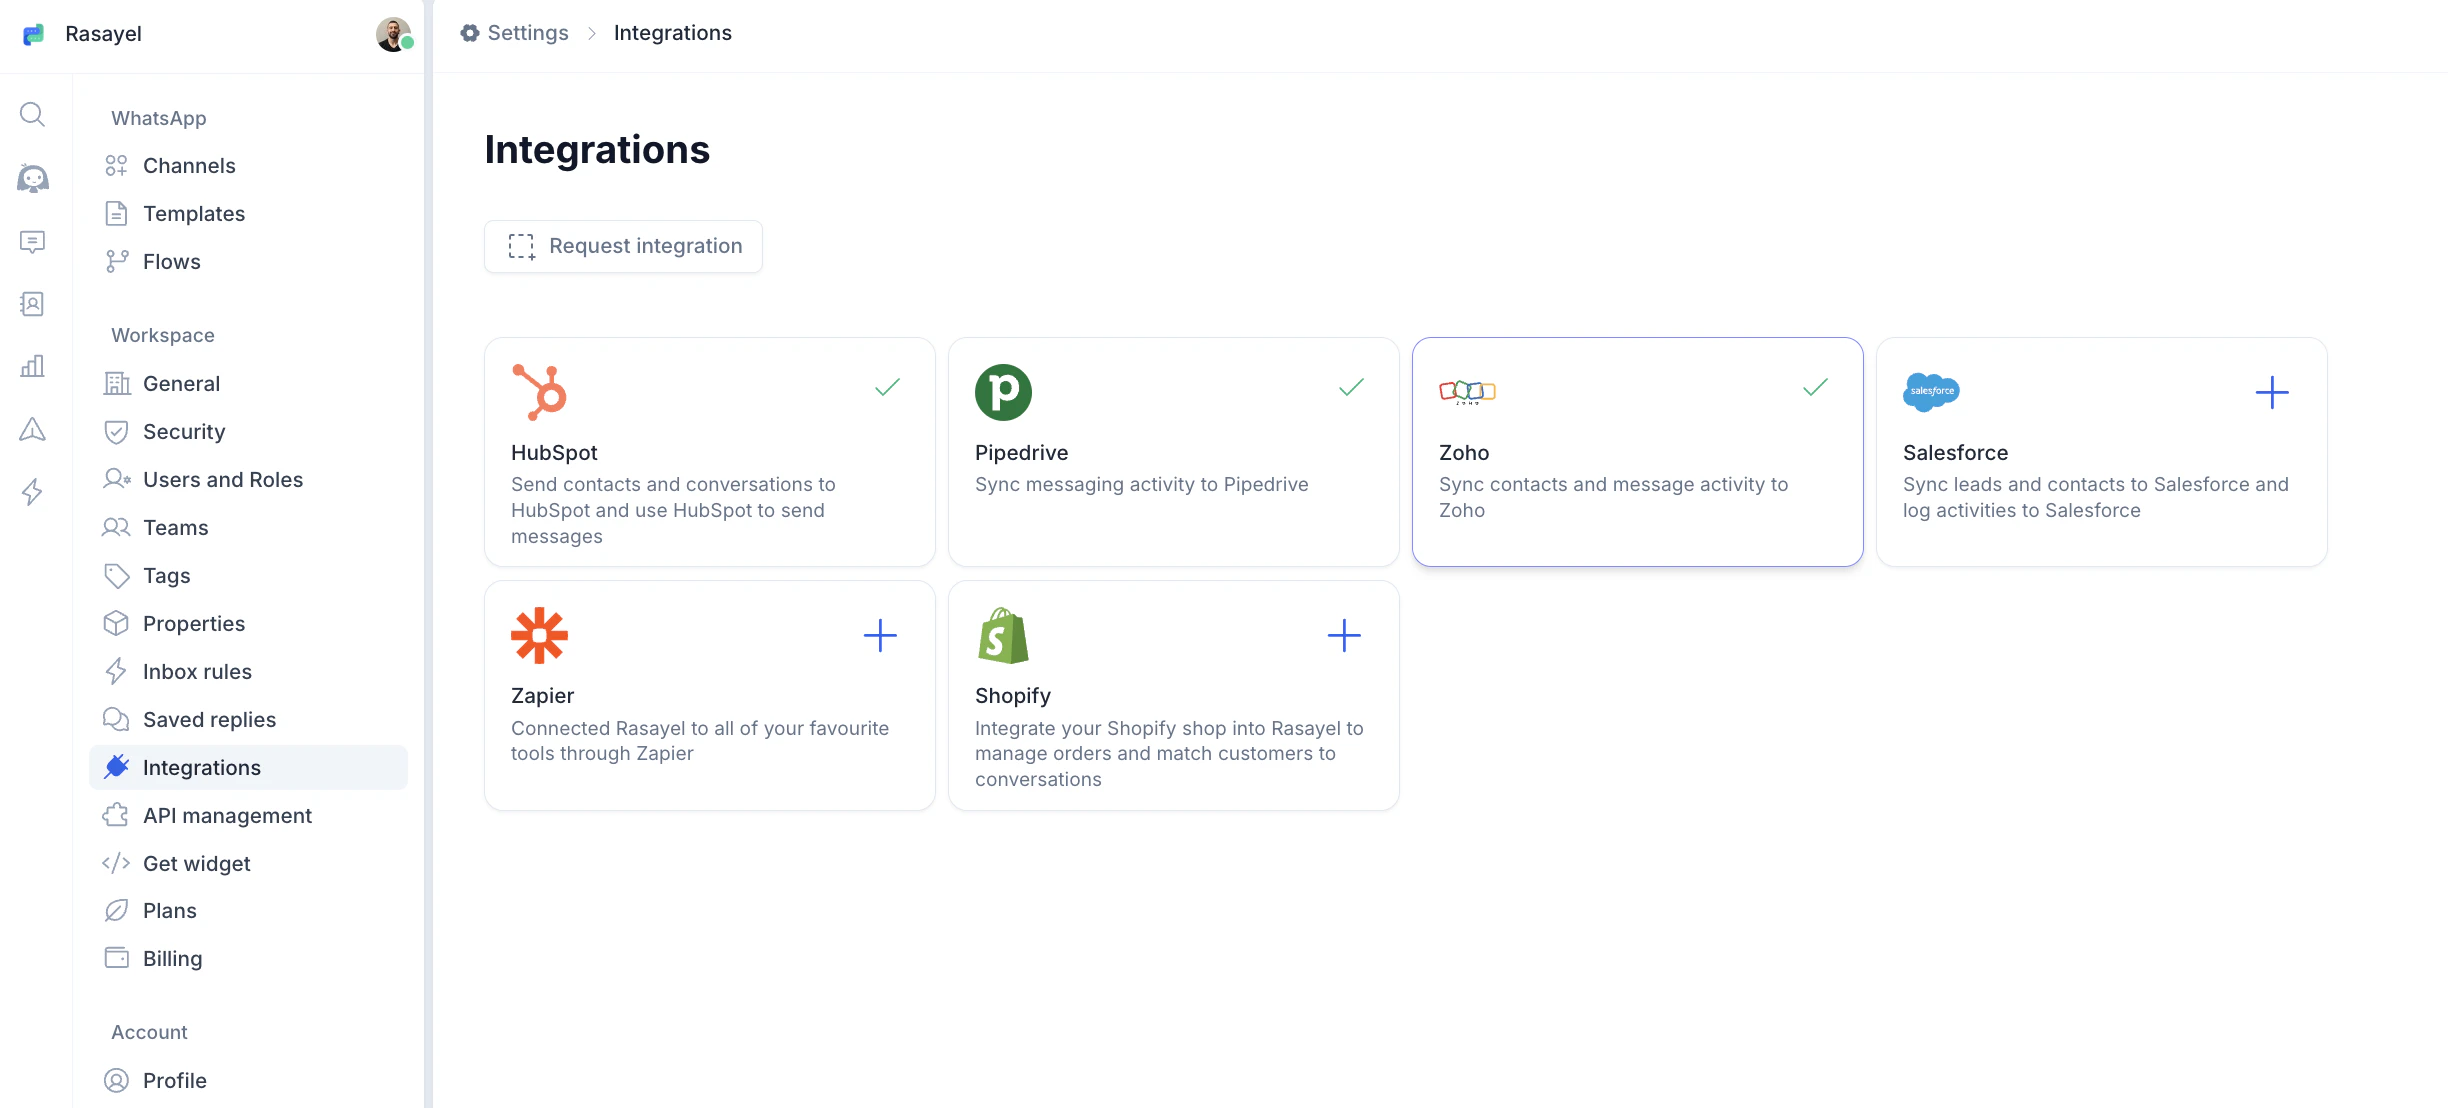Open Saved replies settings
Image resolution: width=2448 pixels, height=1108 pixels.
[248, 720]
